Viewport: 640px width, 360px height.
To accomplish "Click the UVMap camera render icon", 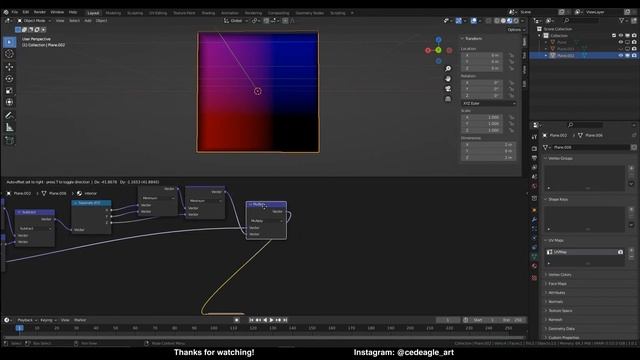I will [x=620, y=252].
